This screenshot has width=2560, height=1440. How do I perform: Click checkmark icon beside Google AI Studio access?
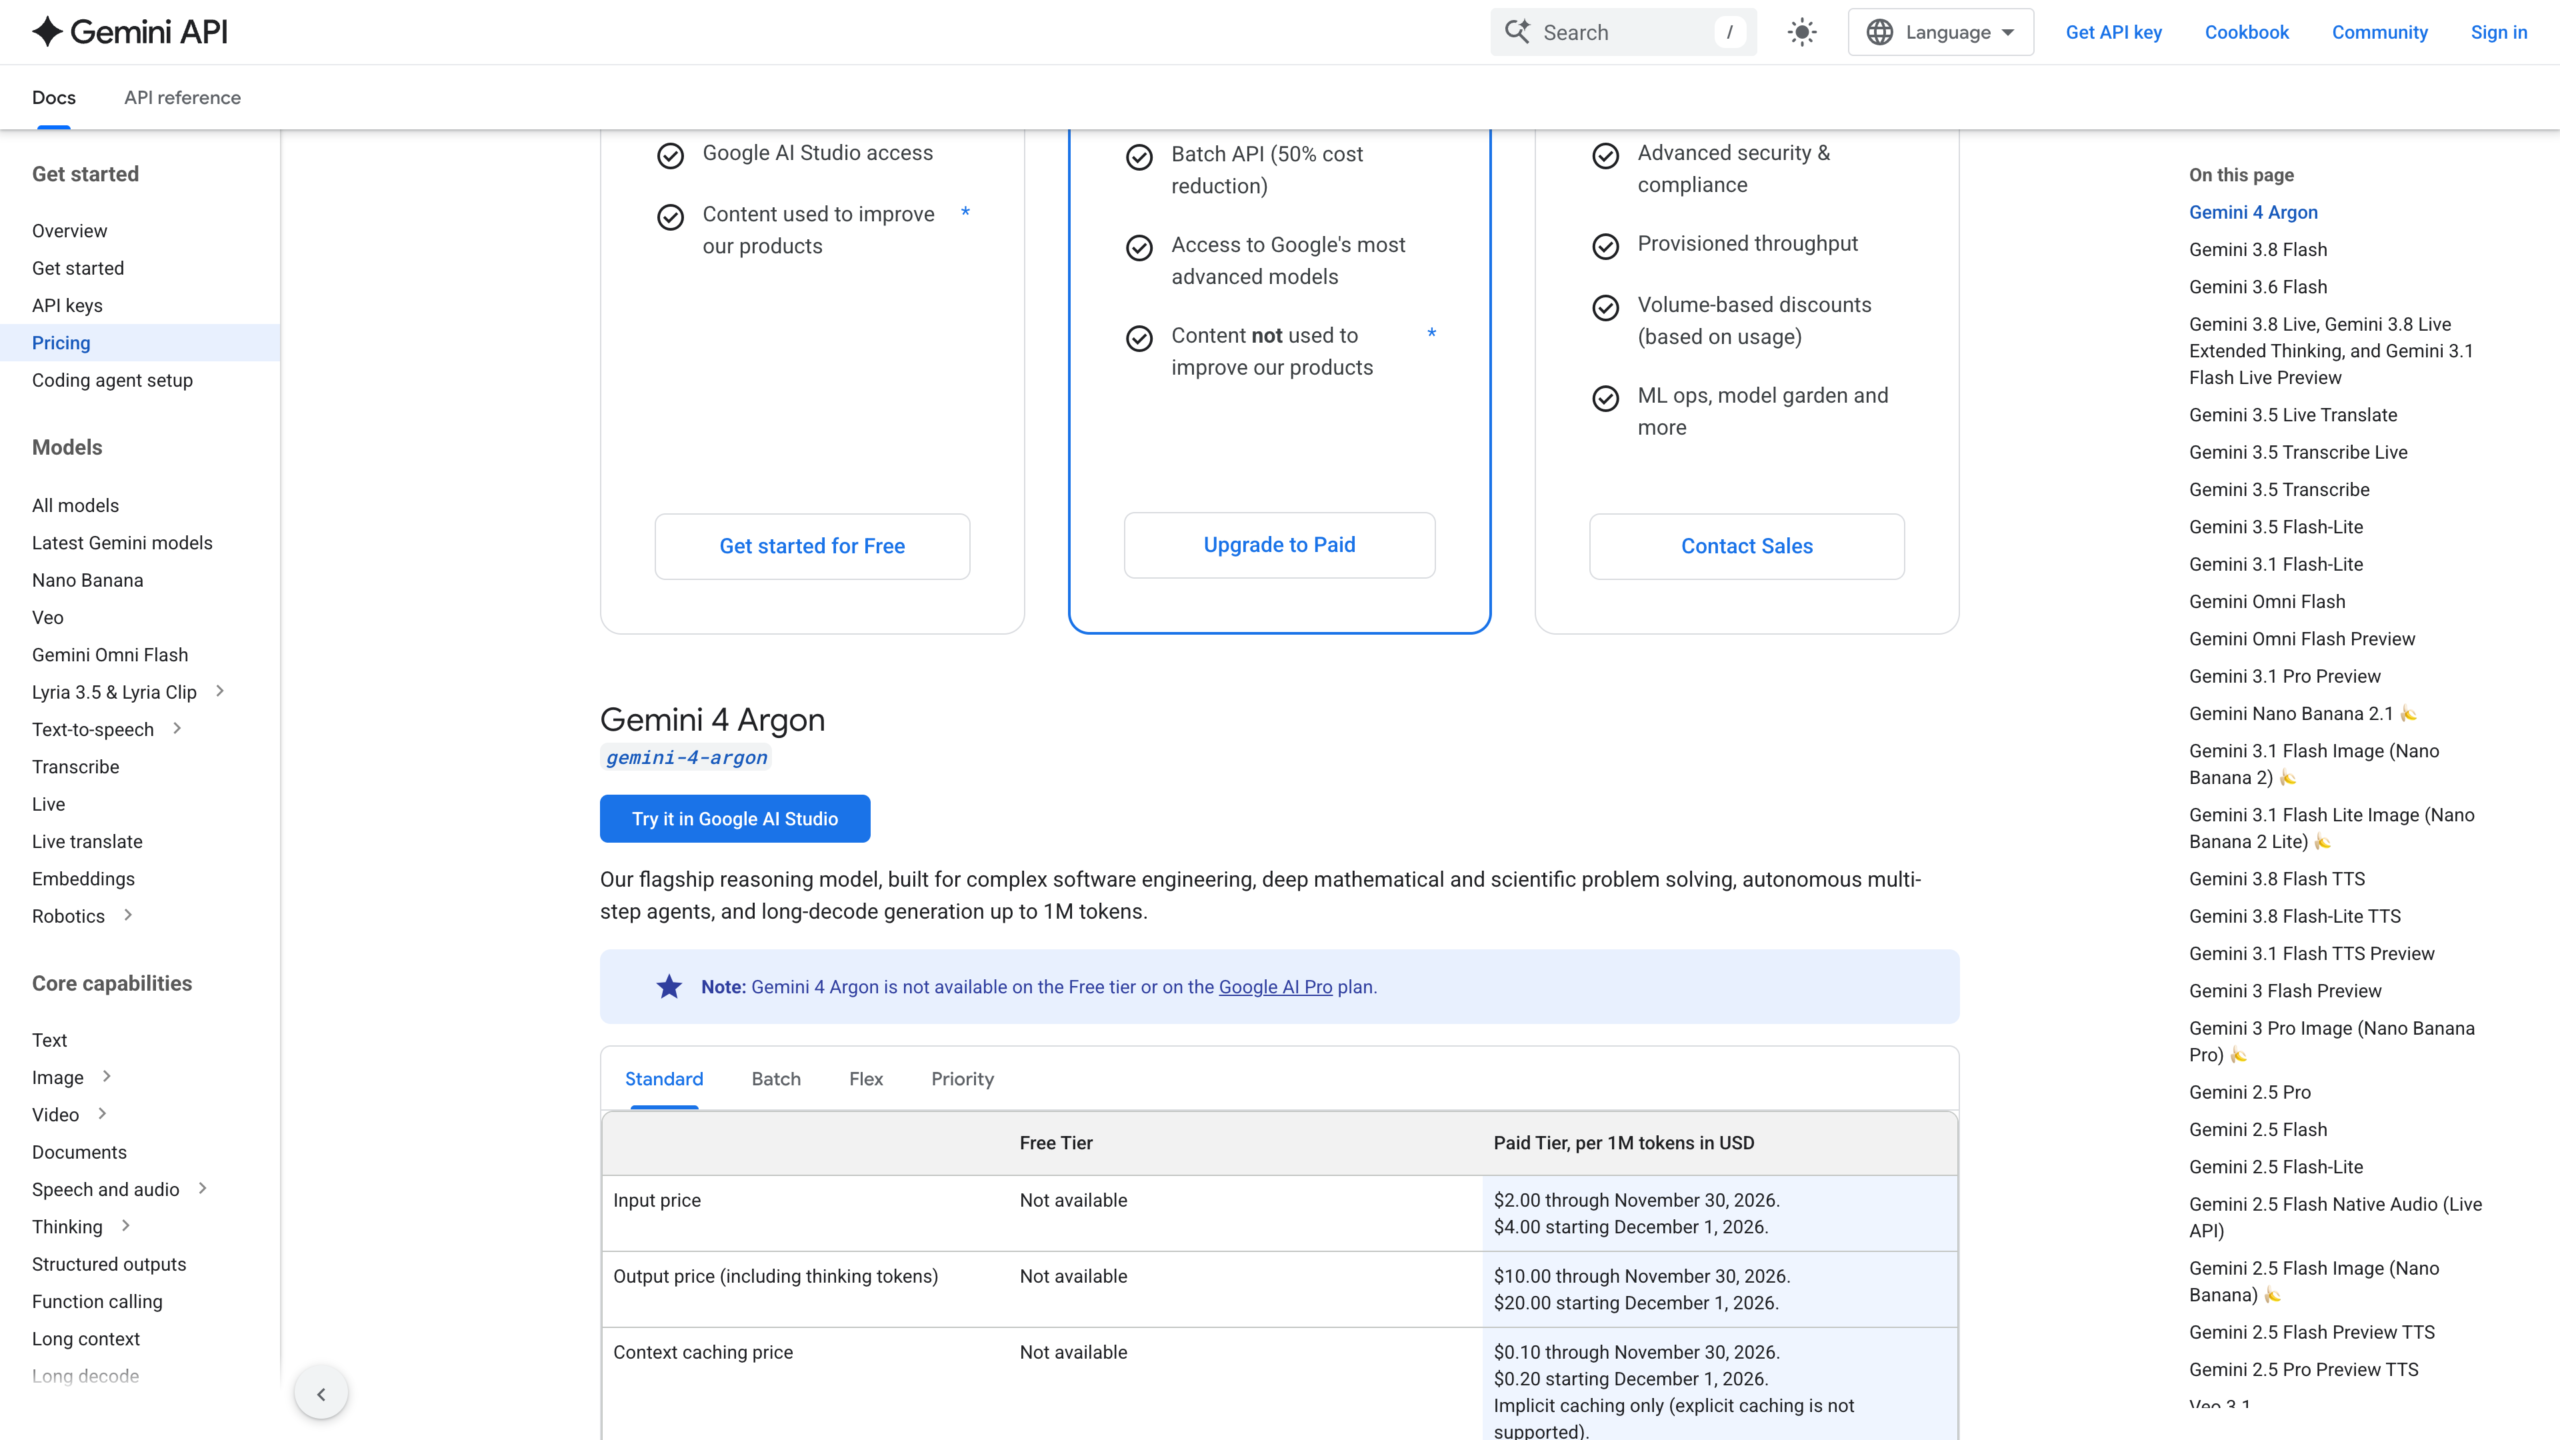670,155
